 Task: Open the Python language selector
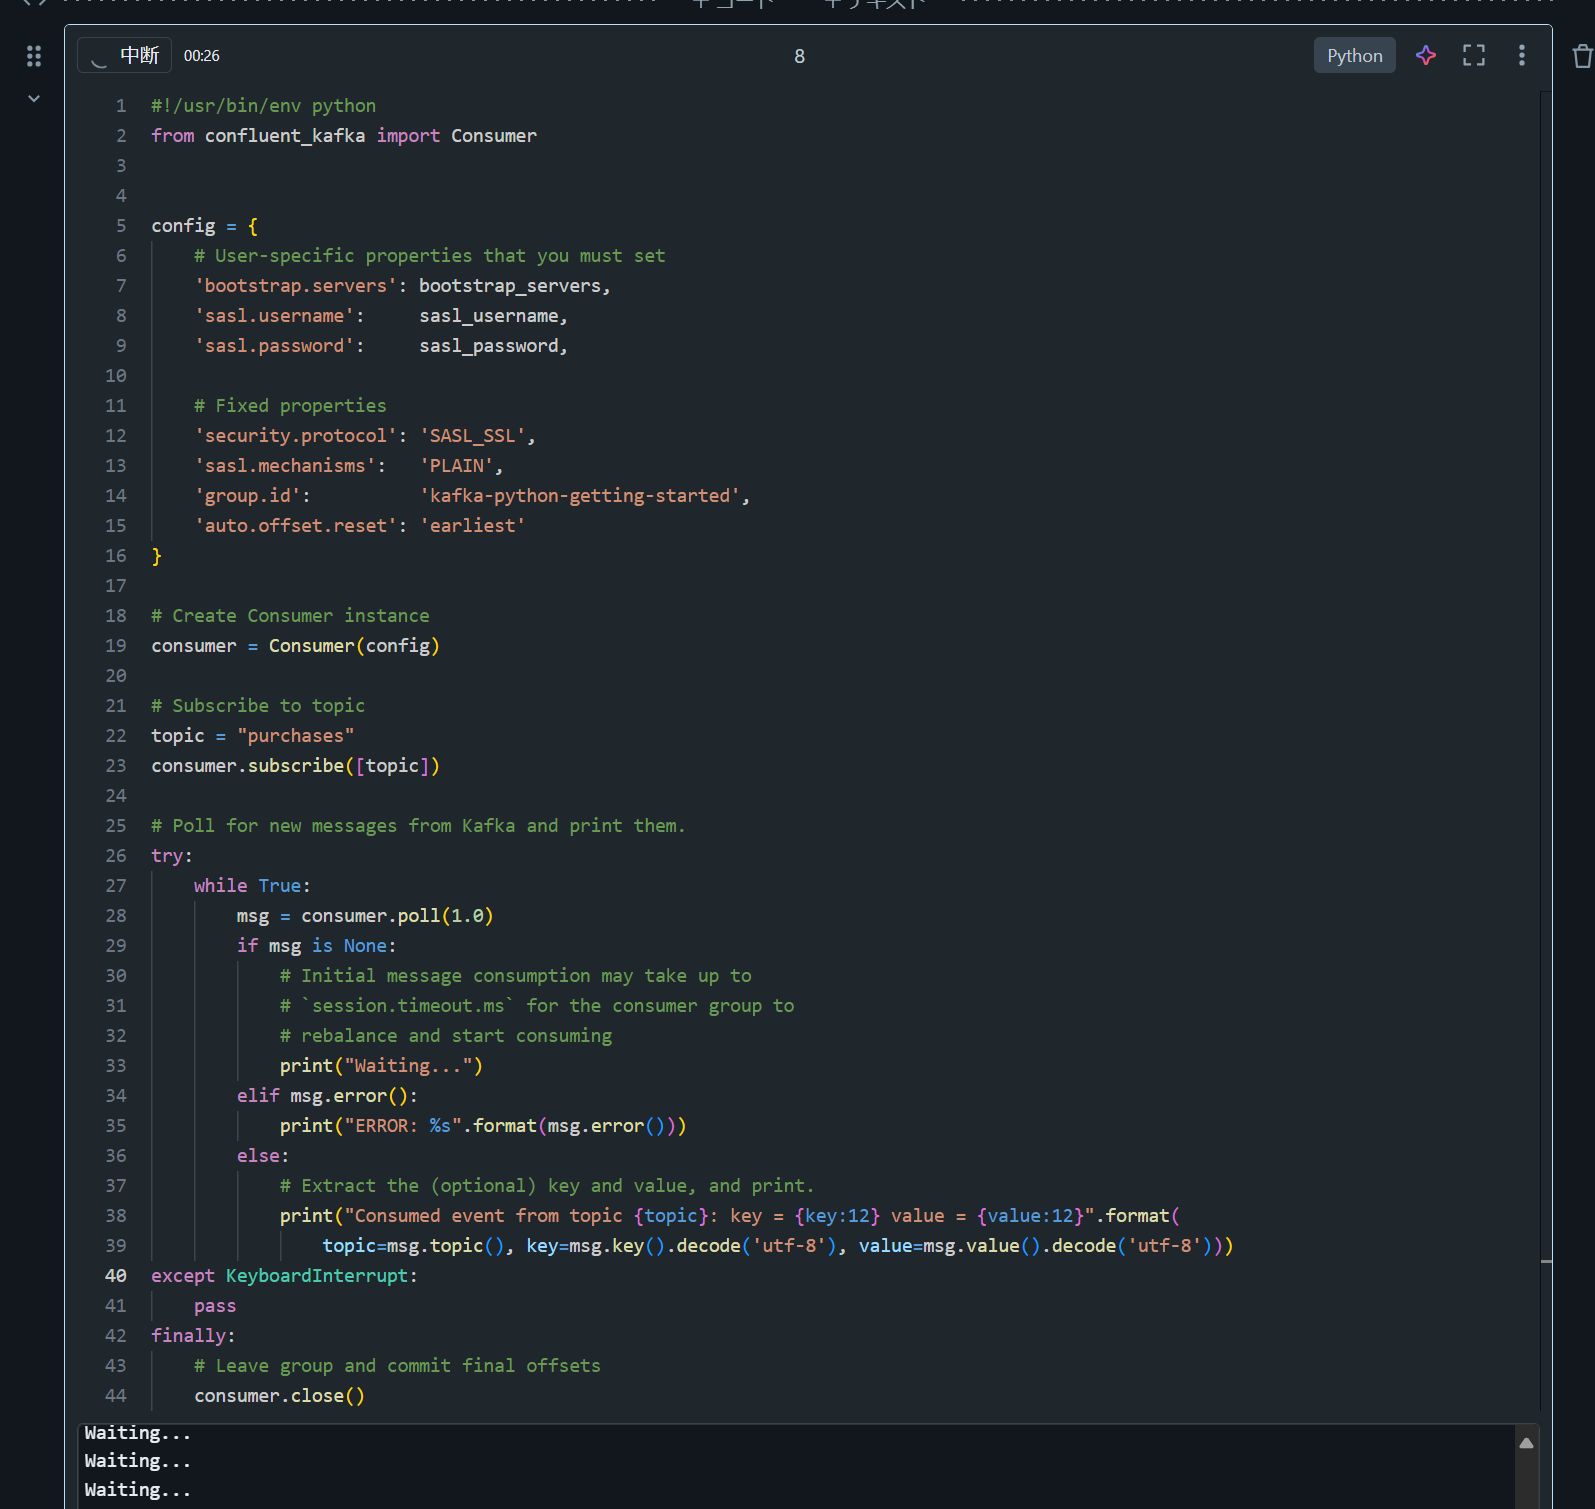(1354, 56)
